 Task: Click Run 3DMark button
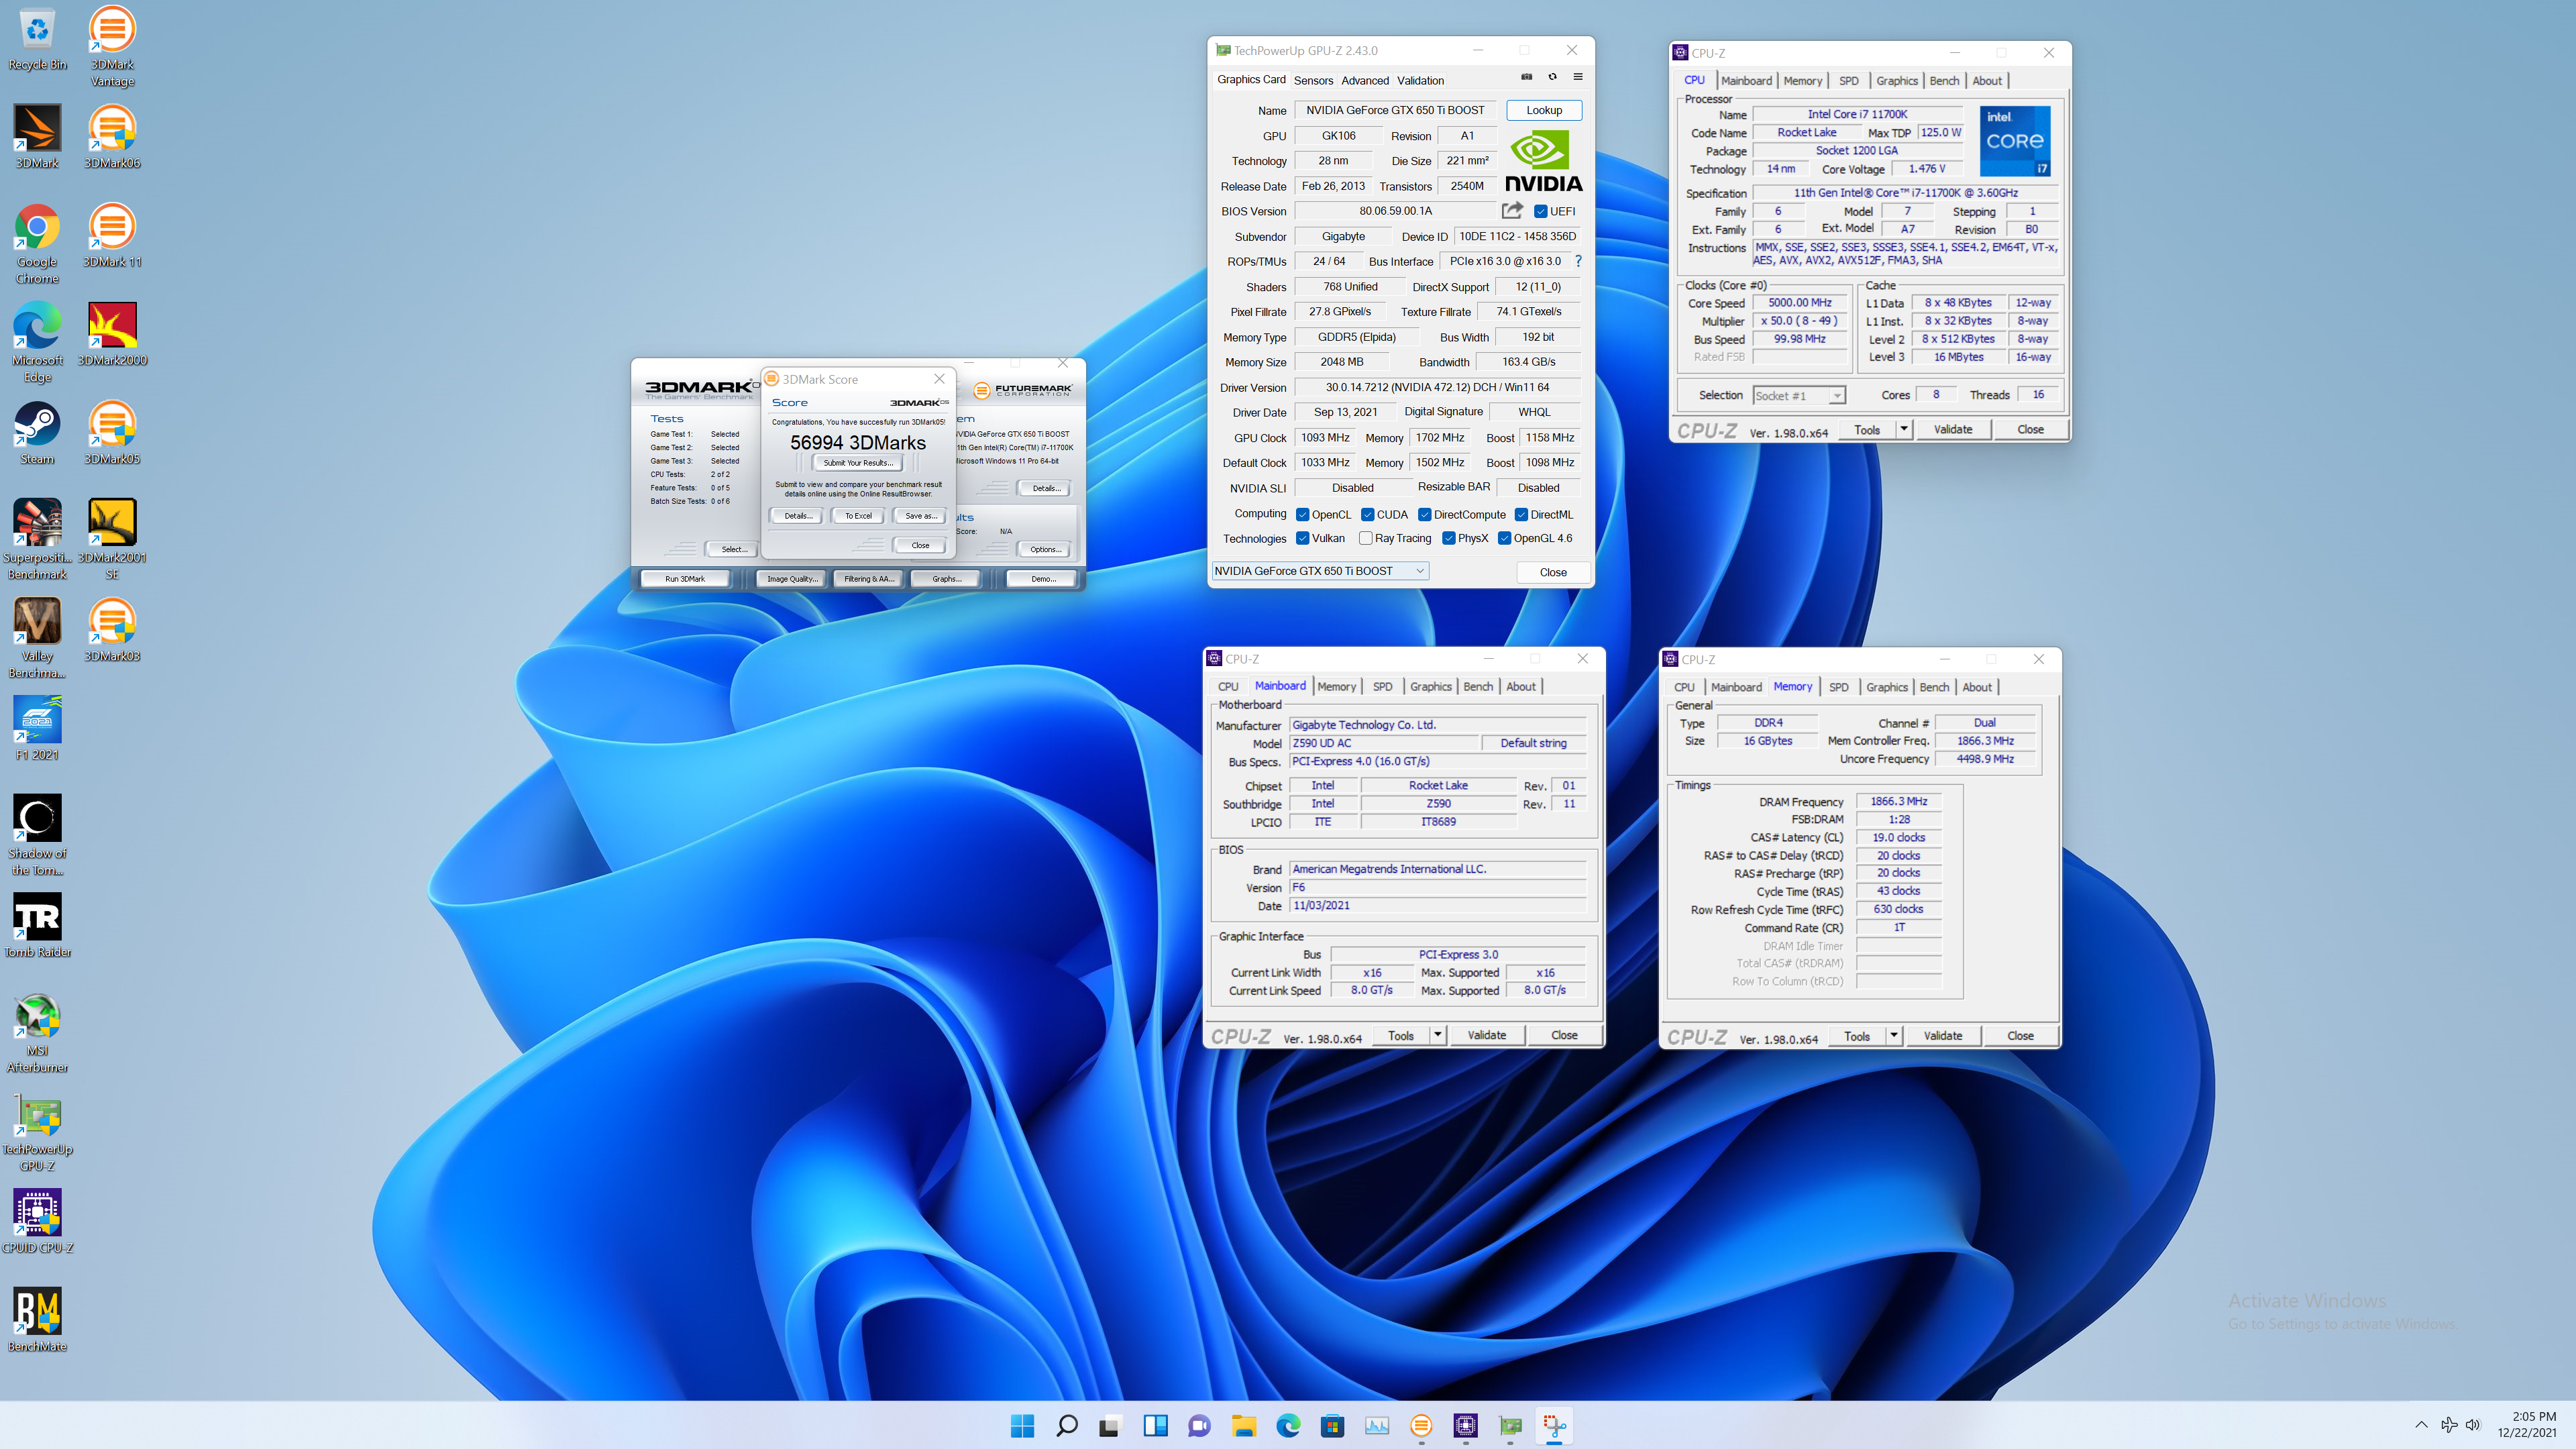(x=685, y=579)
